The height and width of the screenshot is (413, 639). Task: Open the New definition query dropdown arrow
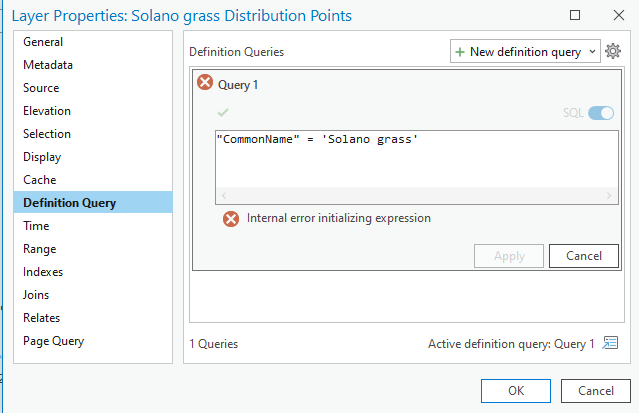point(591,51)
